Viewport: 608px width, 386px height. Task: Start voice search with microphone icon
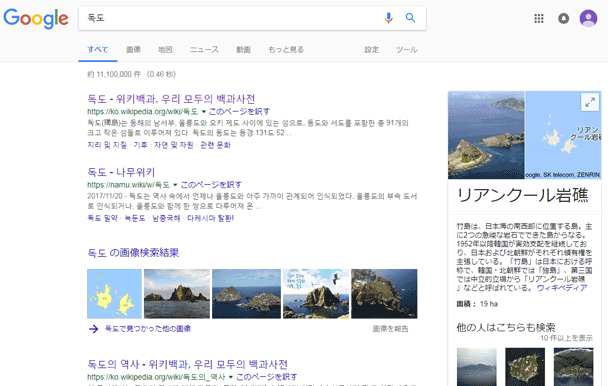tap(389, 18)
